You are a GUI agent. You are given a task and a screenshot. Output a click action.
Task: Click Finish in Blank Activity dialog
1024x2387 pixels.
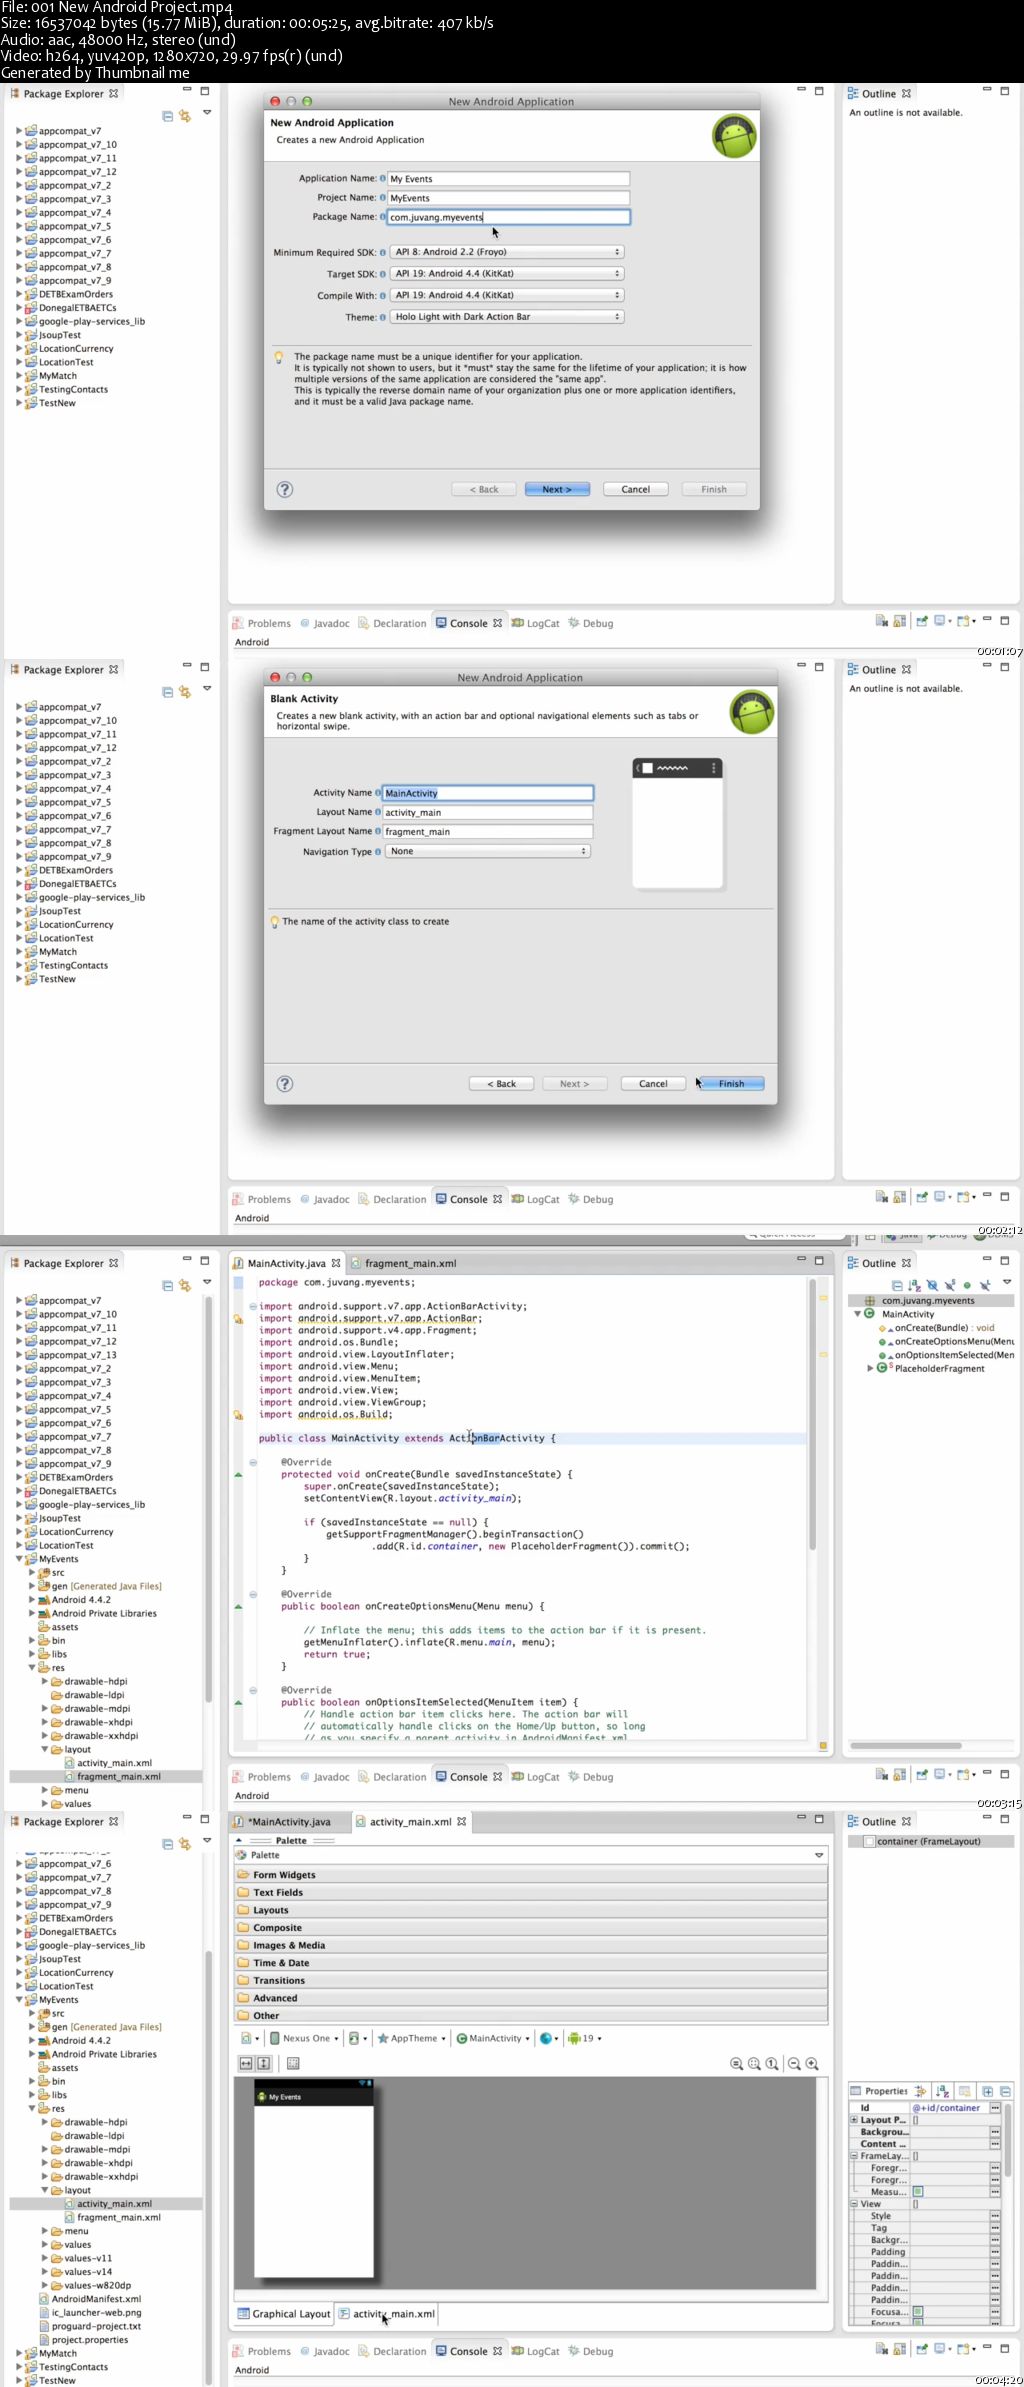point(731,1084)
